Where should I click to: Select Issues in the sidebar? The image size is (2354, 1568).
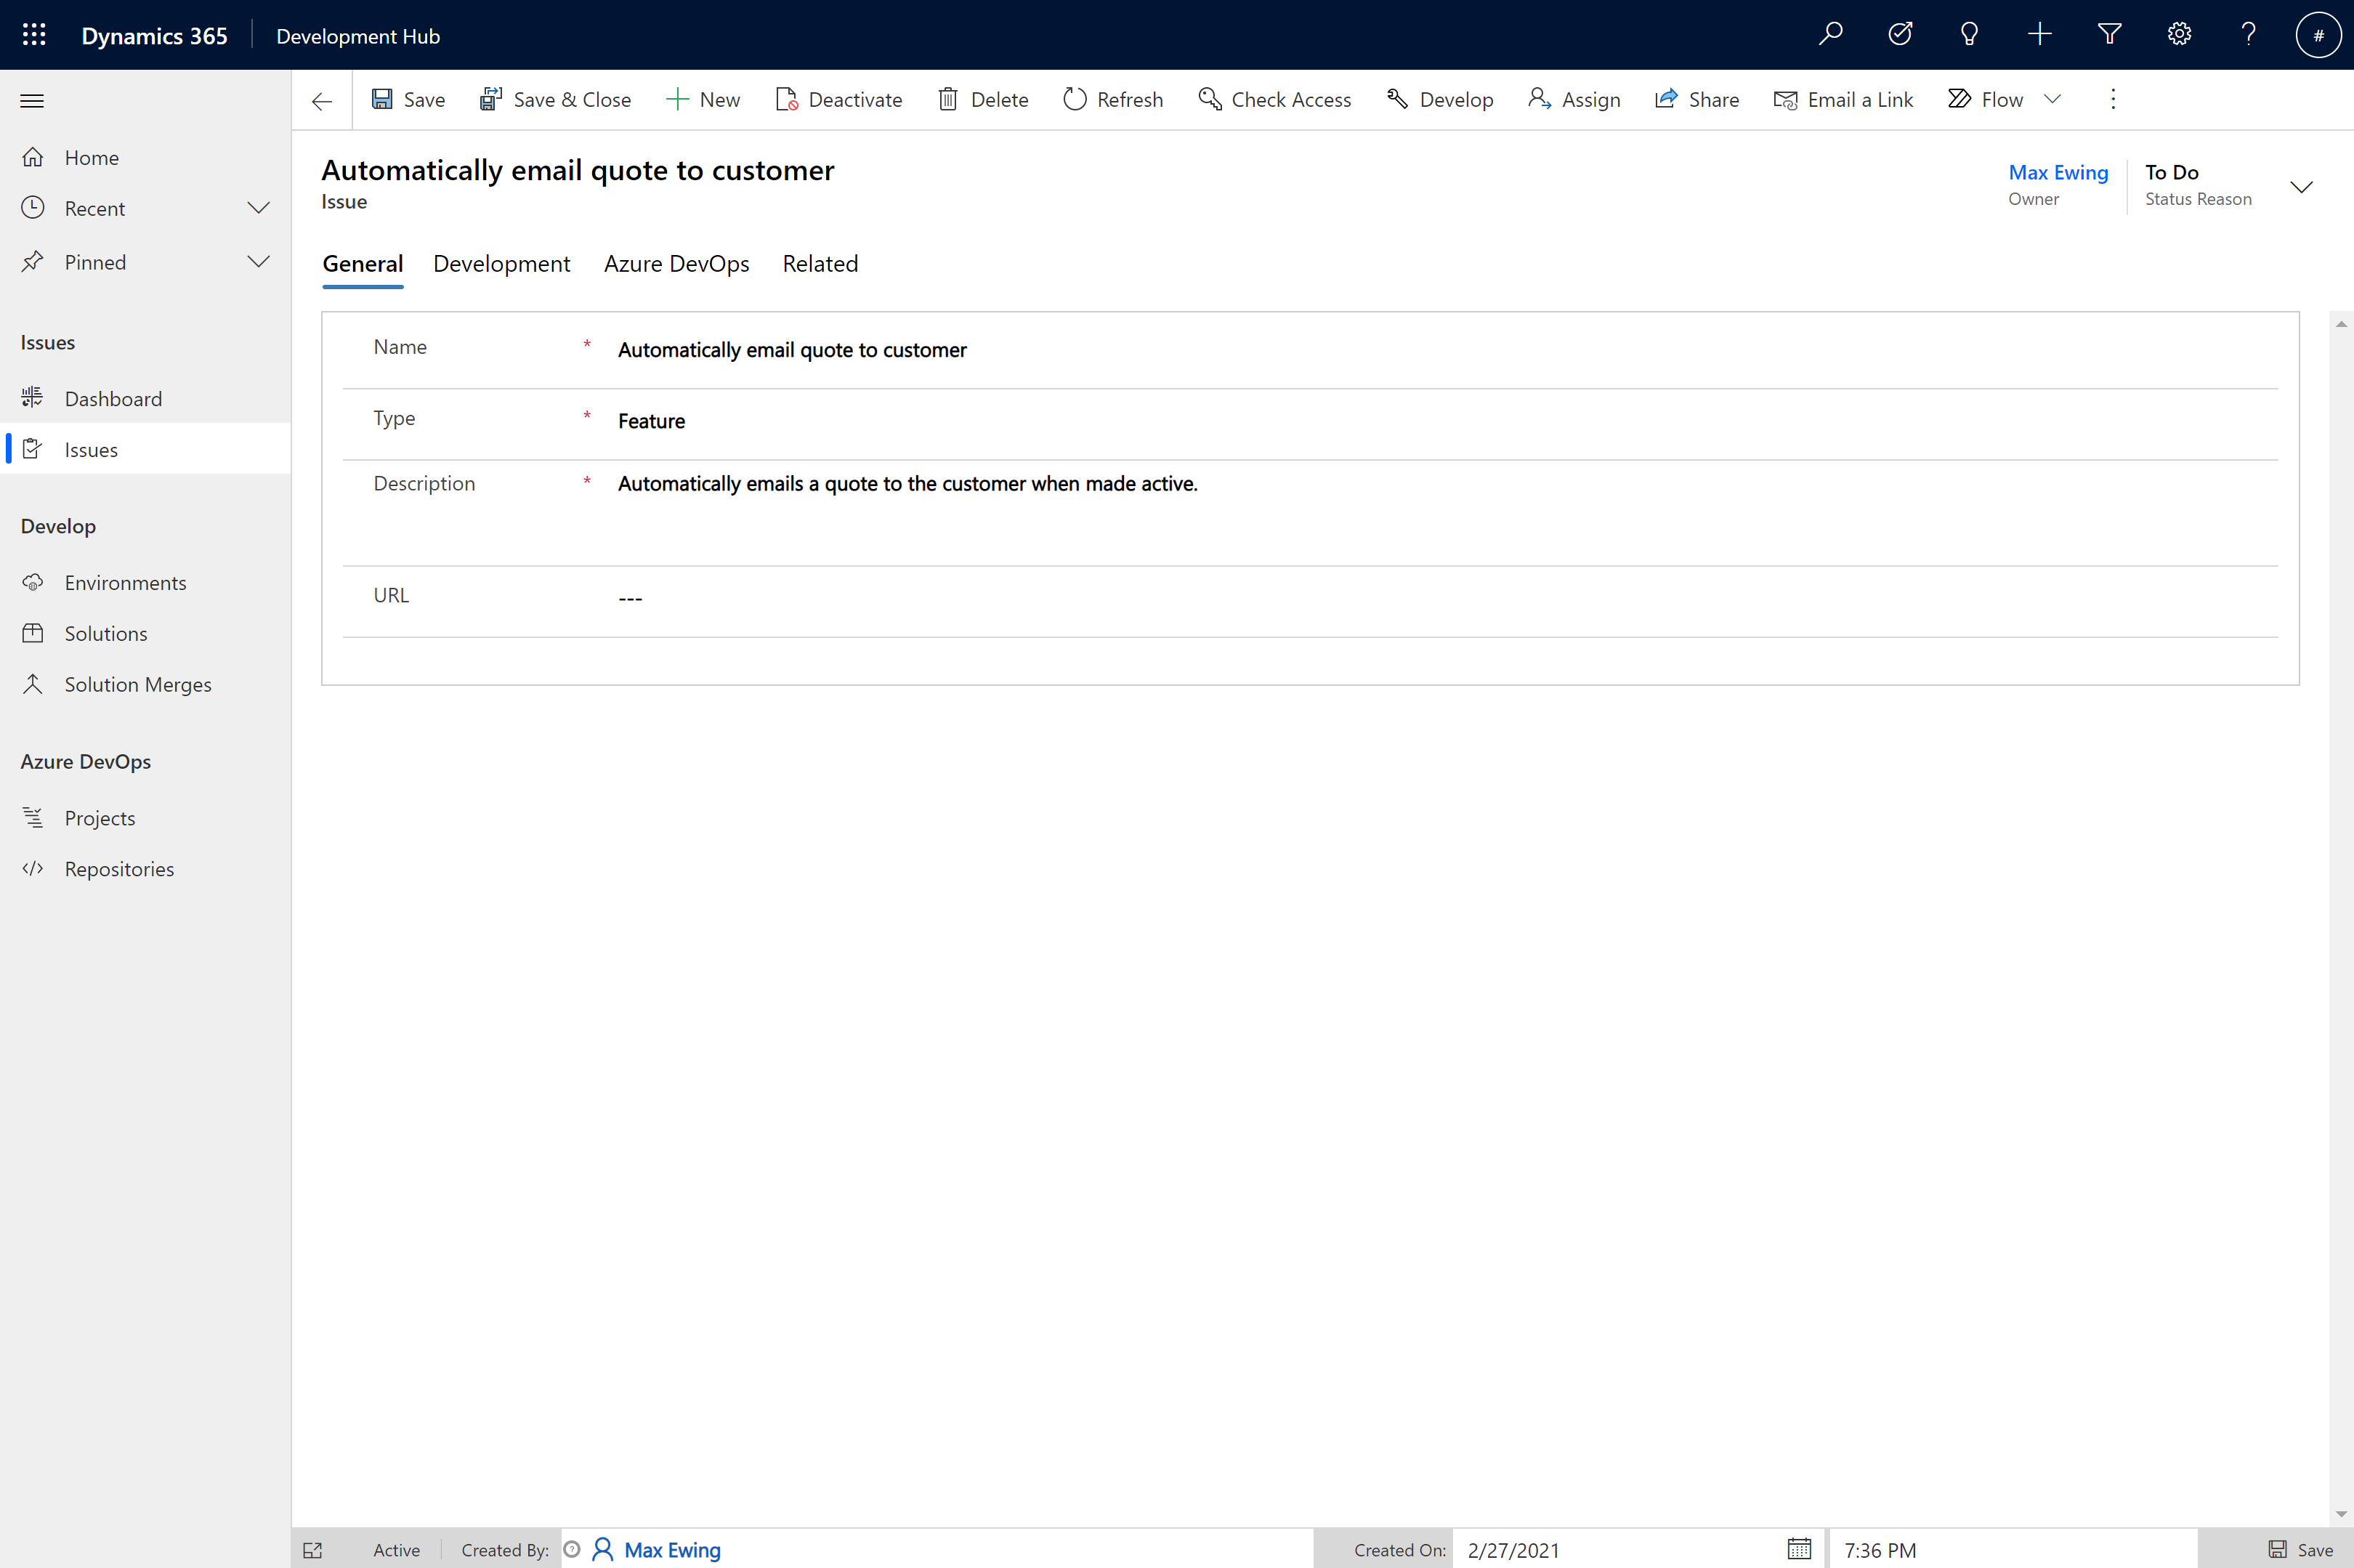146,450
